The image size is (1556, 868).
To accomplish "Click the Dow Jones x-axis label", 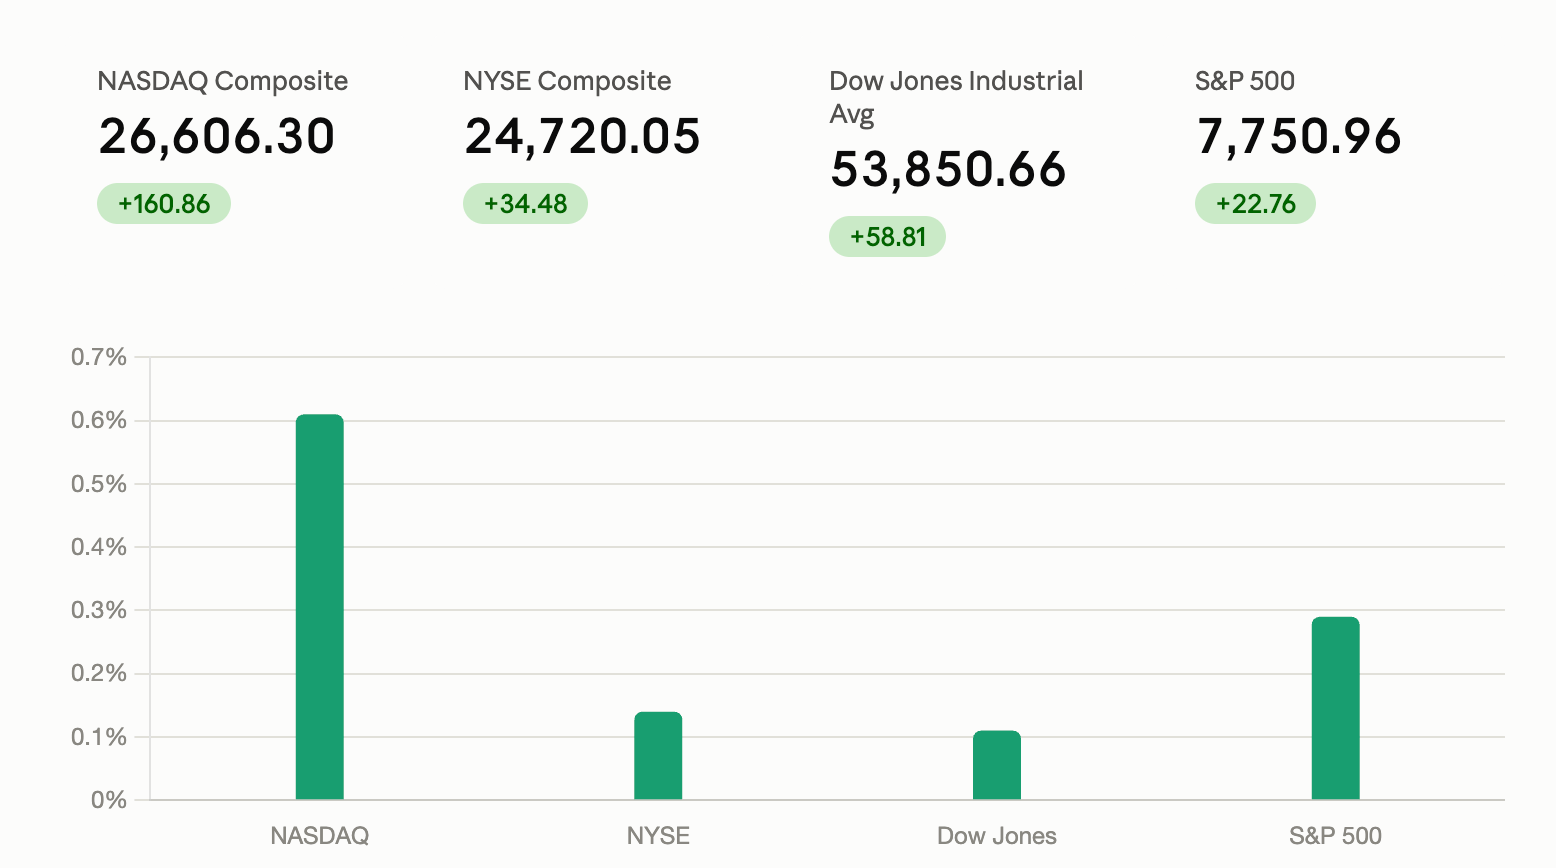I will (997, 836).
